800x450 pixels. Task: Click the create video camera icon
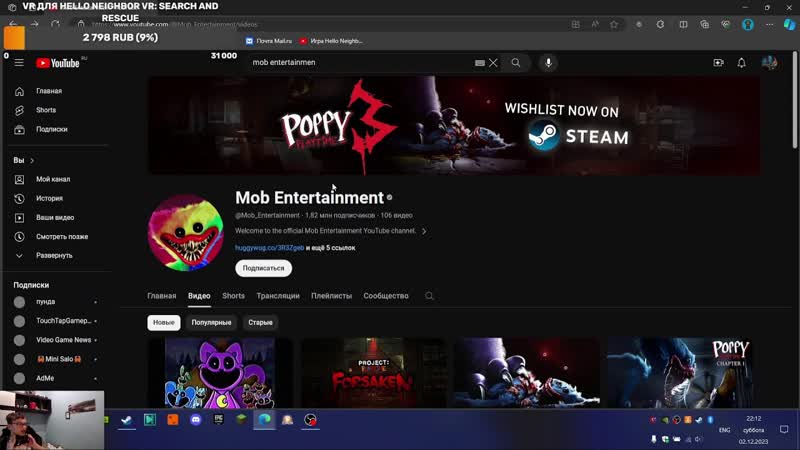pyautogui.click(x=718, y=63)
